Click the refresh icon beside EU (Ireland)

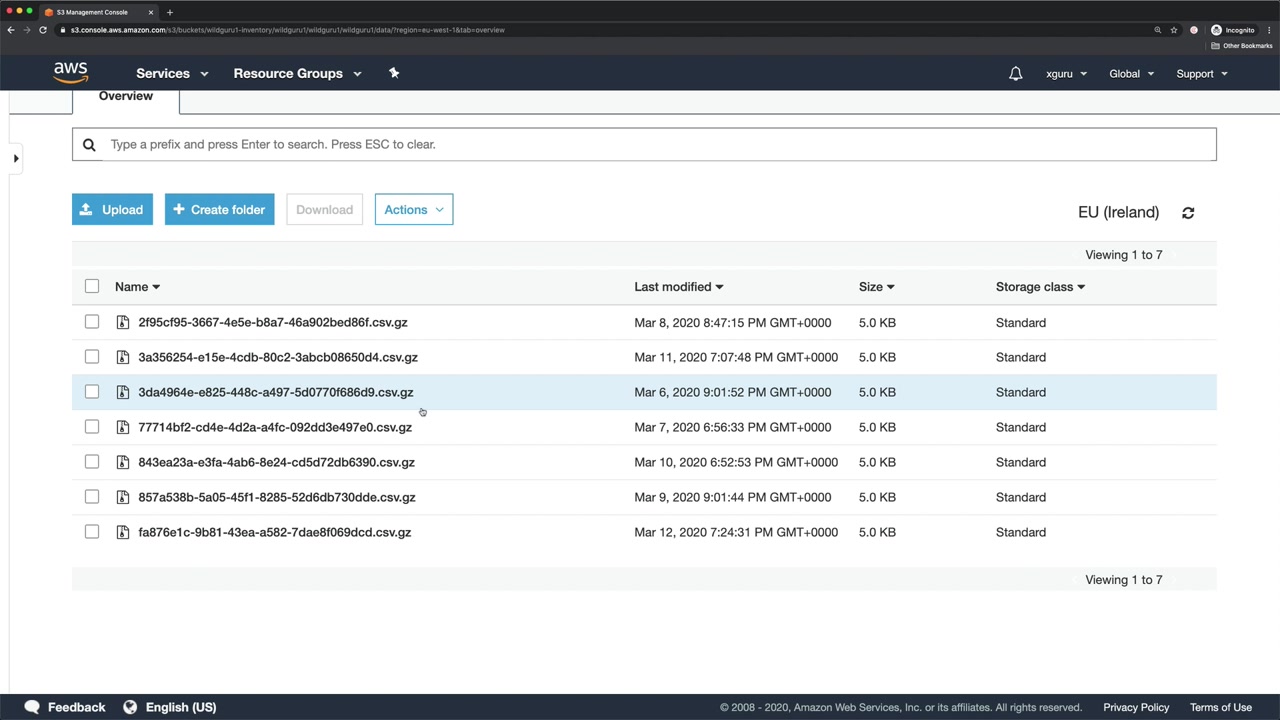click(x=1188, y=213)
